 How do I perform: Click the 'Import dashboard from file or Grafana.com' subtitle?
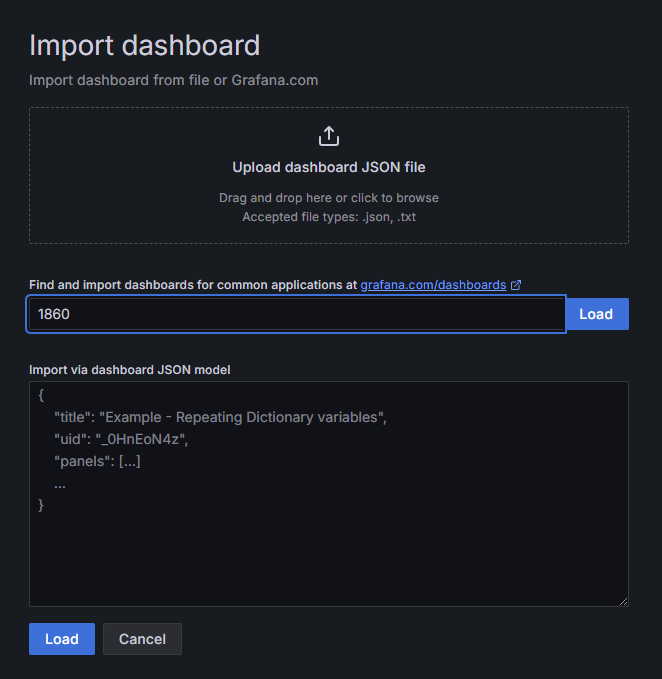[x=173, y=80]
